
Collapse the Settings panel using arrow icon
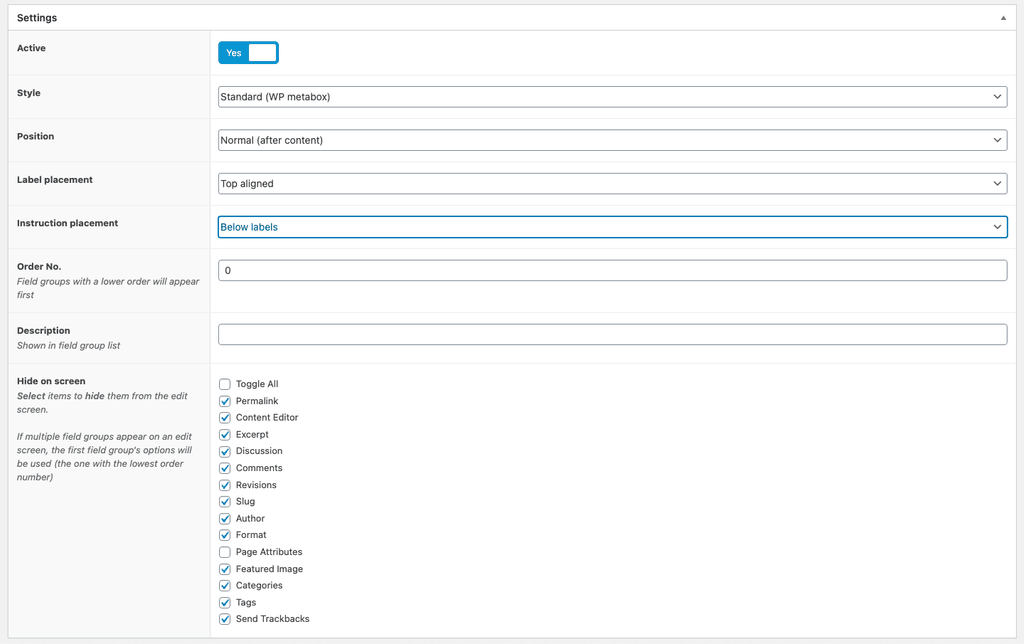pyautogui.click(x=1003, y=18)
